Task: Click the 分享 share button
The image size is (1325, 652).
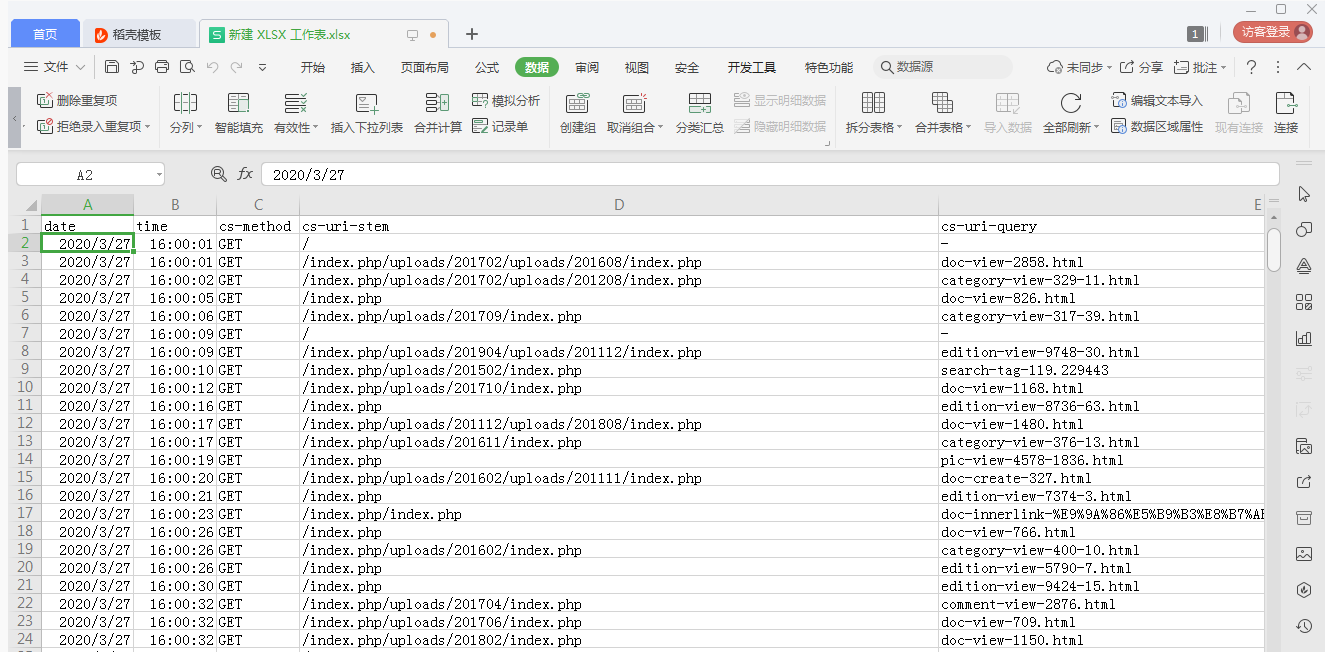Action: pos(1141,67)
